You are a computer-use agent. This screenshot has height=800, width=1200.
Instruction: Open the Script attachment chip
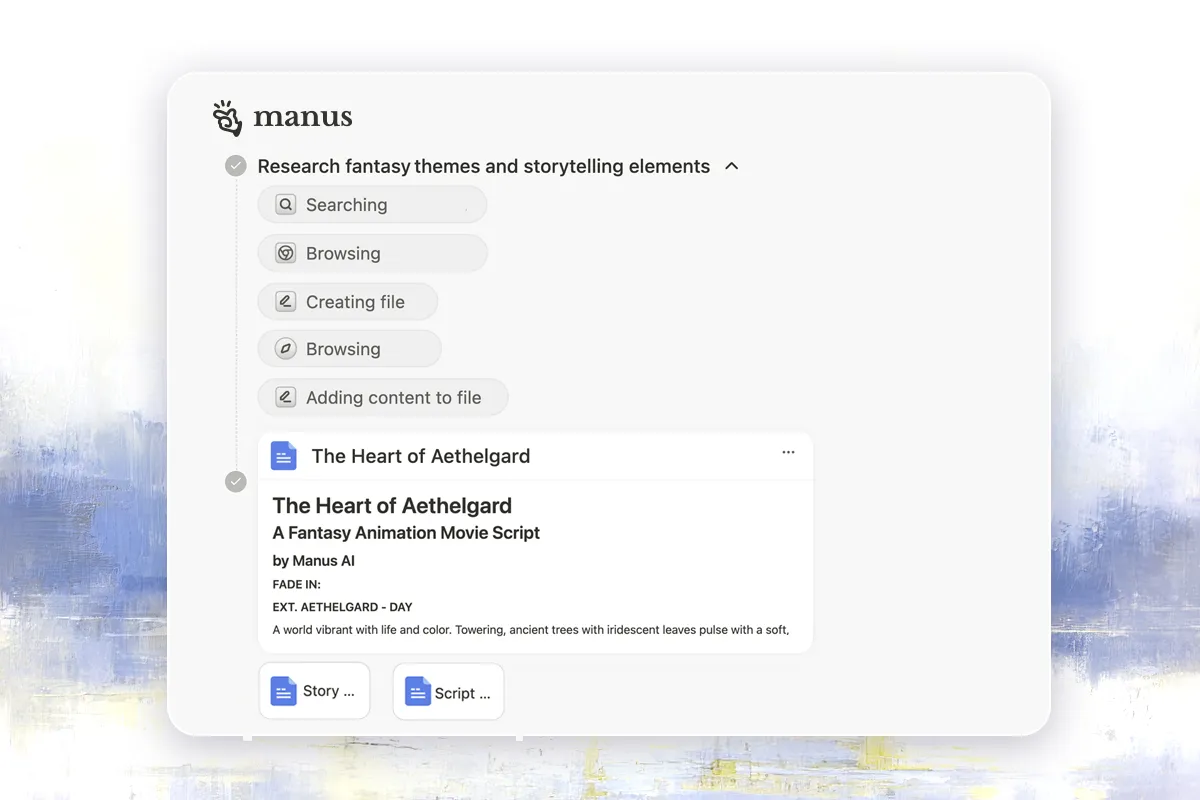pyautogui.click(x=448, y=691)
